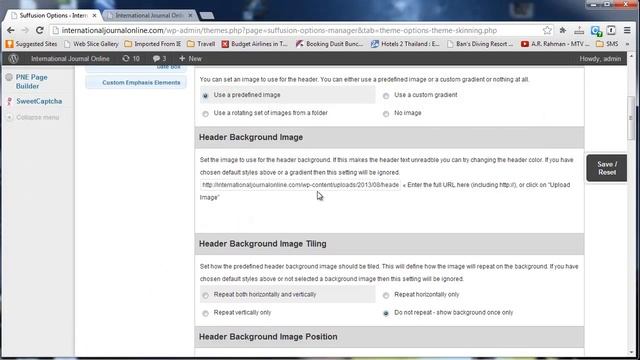Click the Save / Reset button
This screenshot has height=360, width=640.
coord(607,168)
